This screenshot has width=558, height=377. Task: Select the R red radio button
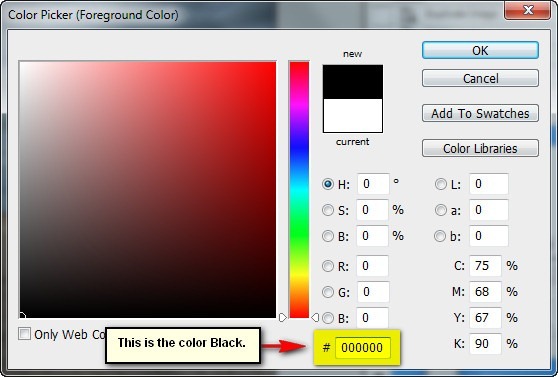tap(327, 266)
